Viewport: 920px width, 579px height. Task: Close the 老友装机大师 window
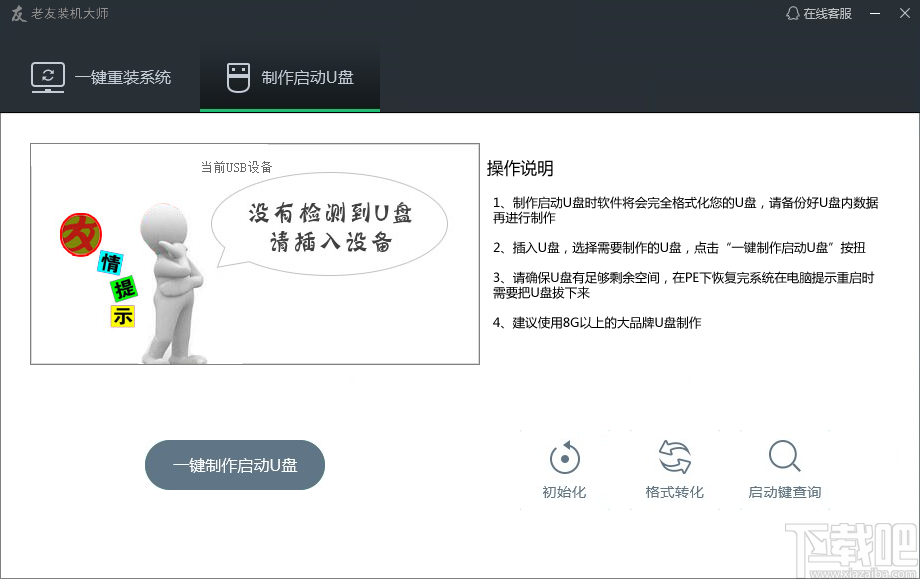(x=903, y=14)
